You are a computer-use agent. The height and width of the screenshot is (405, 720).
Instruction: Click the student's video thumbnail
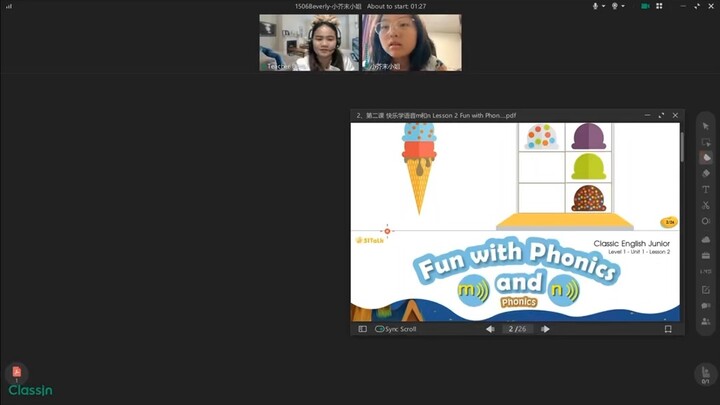[x=412, y=42]
